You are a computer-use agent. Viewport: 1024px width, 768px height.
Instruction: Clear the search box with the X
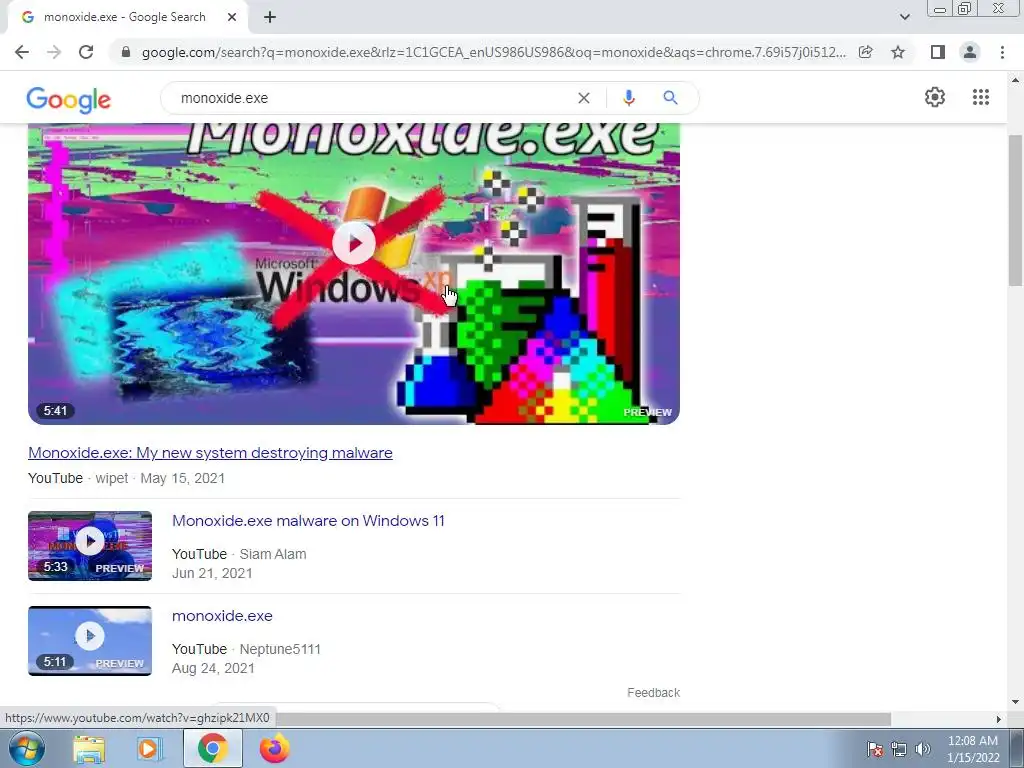tap(584, 98)
